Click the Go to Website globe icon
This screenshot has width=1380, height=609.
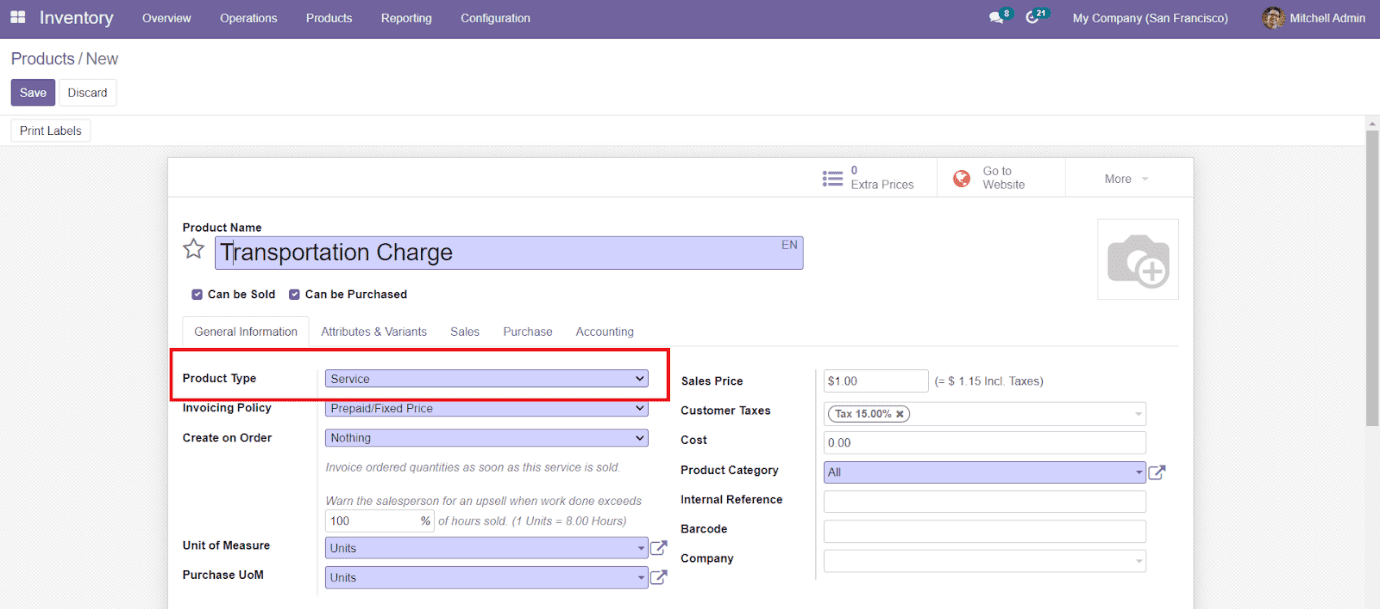[x=961, y=177]
